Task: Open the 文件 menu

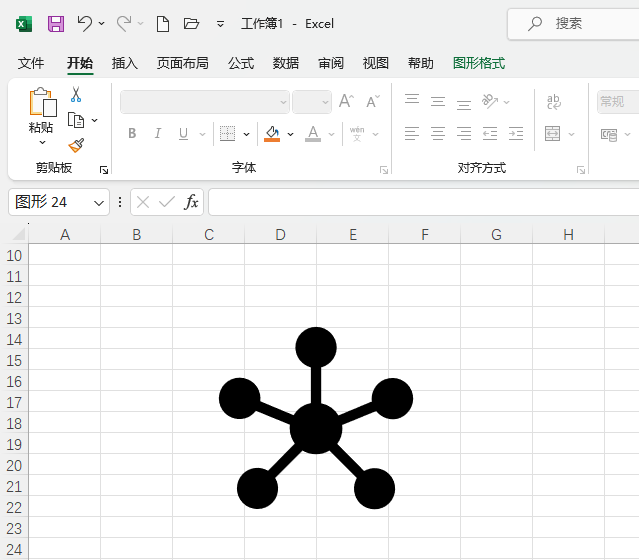Action: [31, 63]
